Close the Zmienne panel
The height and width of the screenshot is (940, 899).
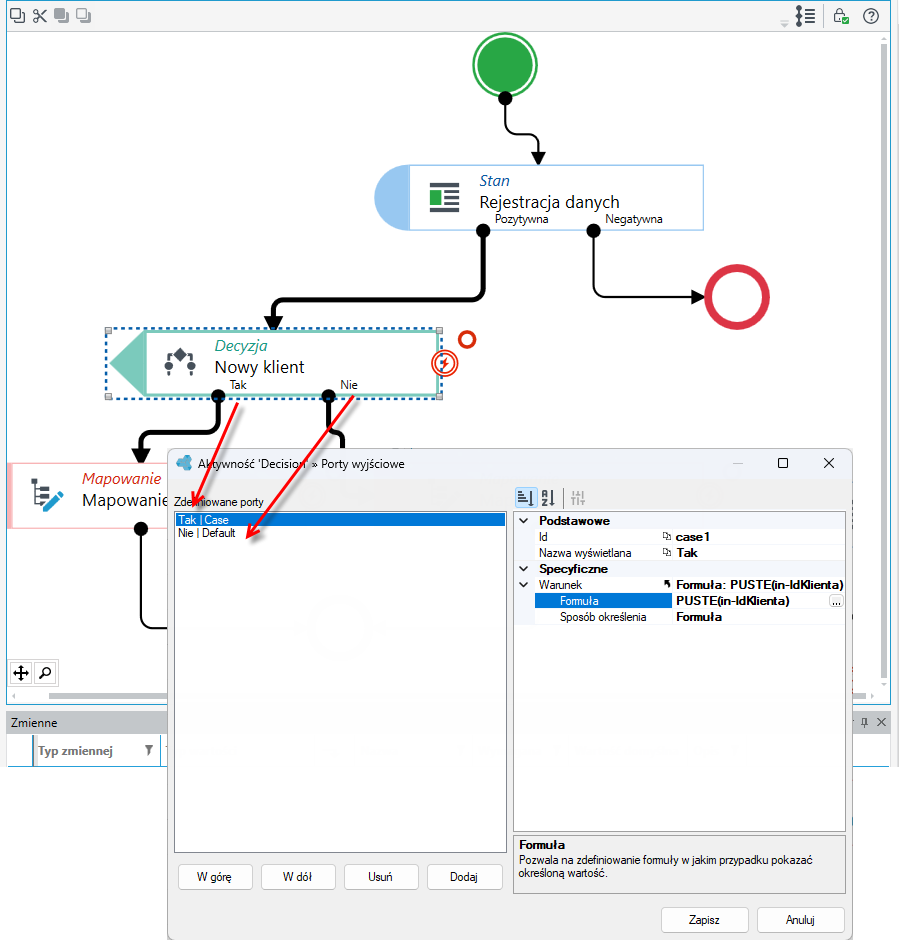[882, 722]
